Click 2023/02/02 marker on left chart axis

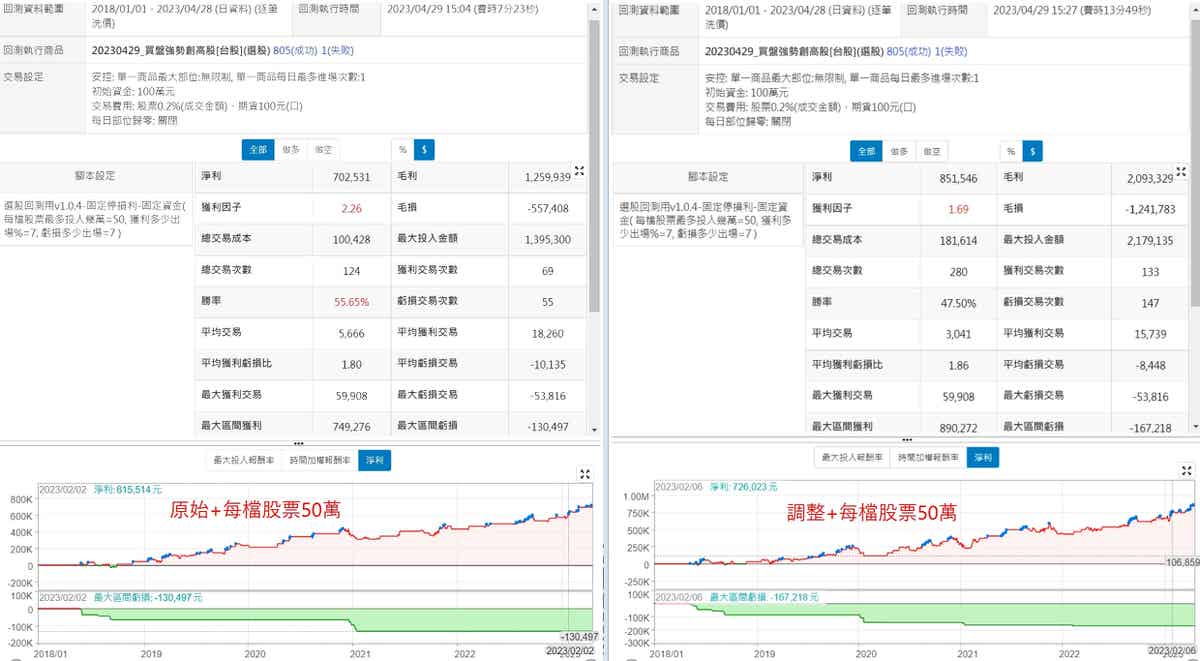point(568,651)
